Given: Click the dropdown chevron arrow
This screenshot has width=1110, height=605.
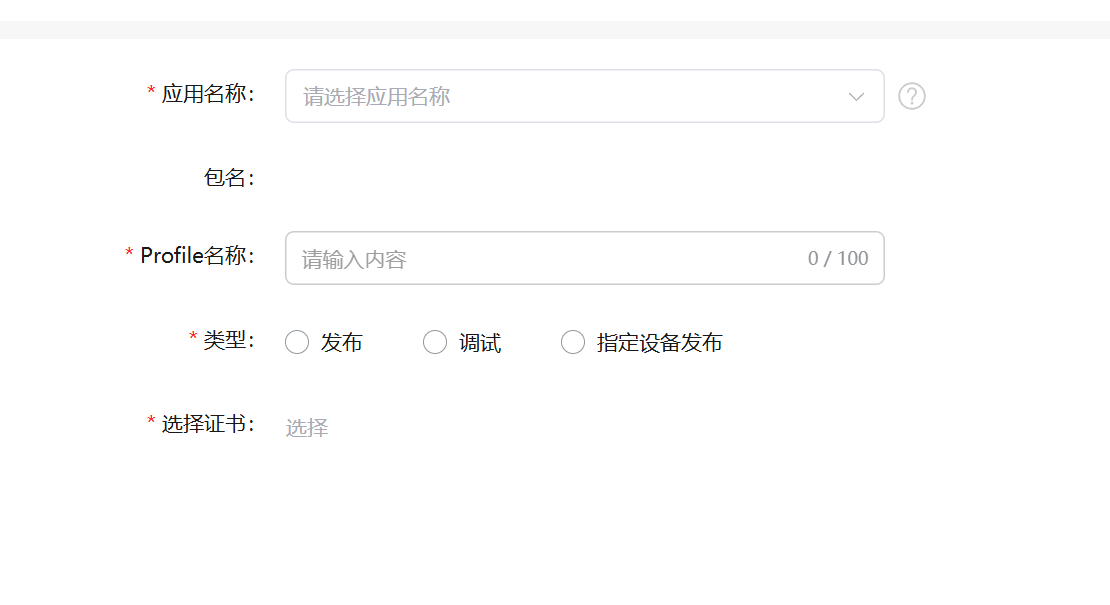Looking at the screenshot, I should (855, 96).
